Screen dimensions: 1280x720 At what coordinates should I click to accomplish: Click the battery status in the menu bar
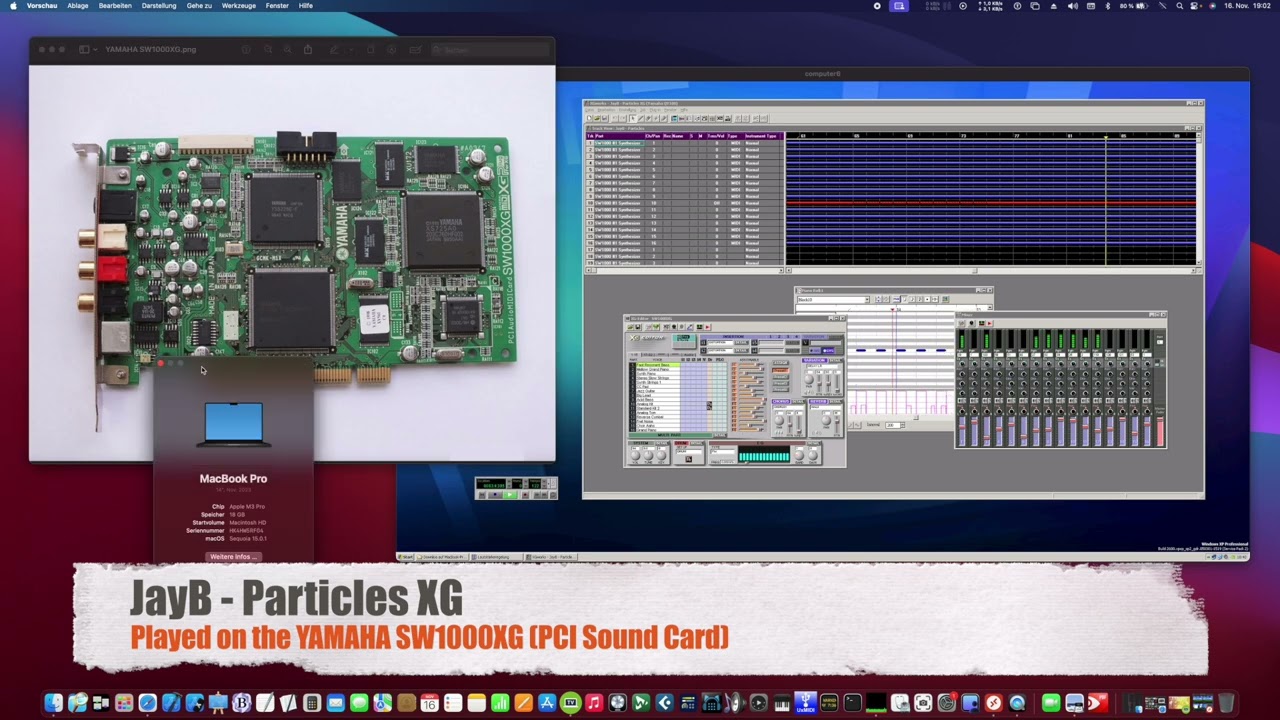pyautogui.click(x=1134, y=6)
